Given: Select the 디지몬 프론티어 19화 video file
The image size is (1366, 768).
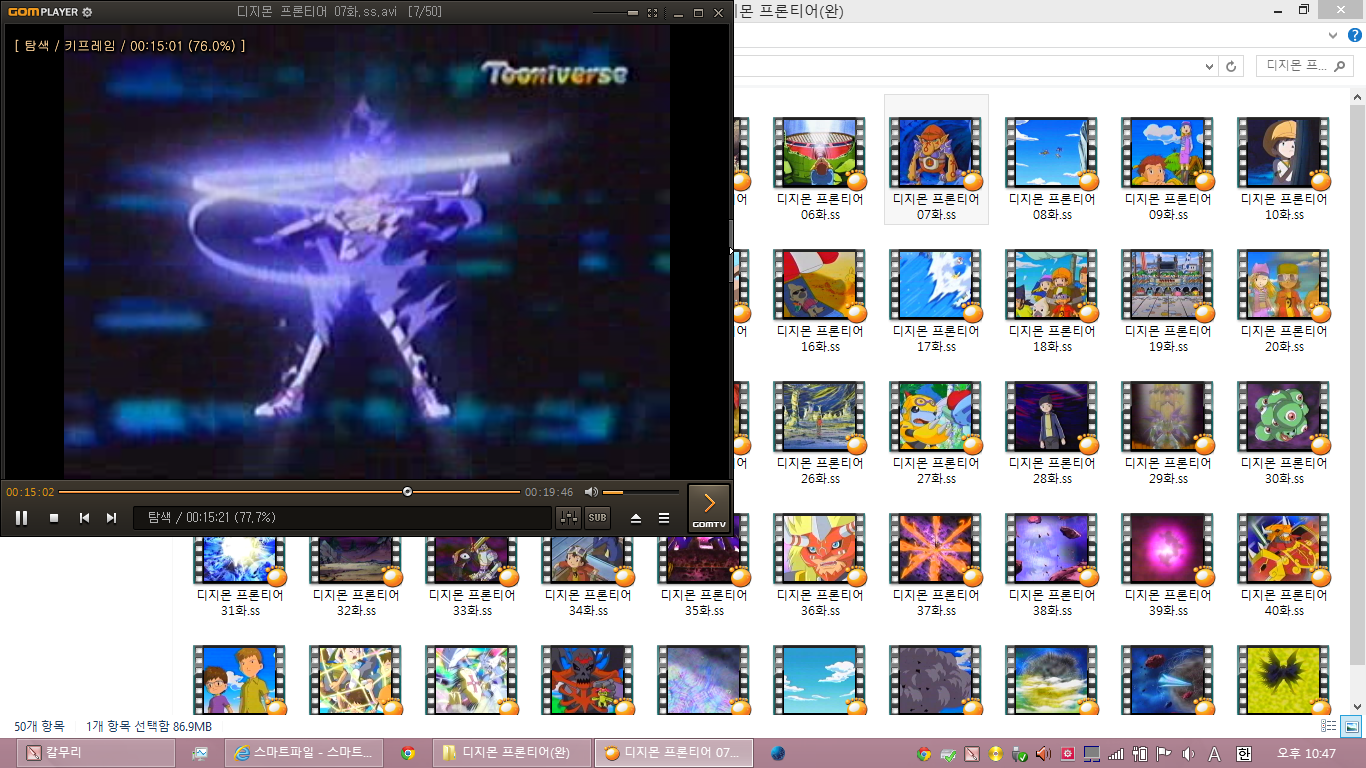Looking at the screenshot, I should coord(1168,302).
